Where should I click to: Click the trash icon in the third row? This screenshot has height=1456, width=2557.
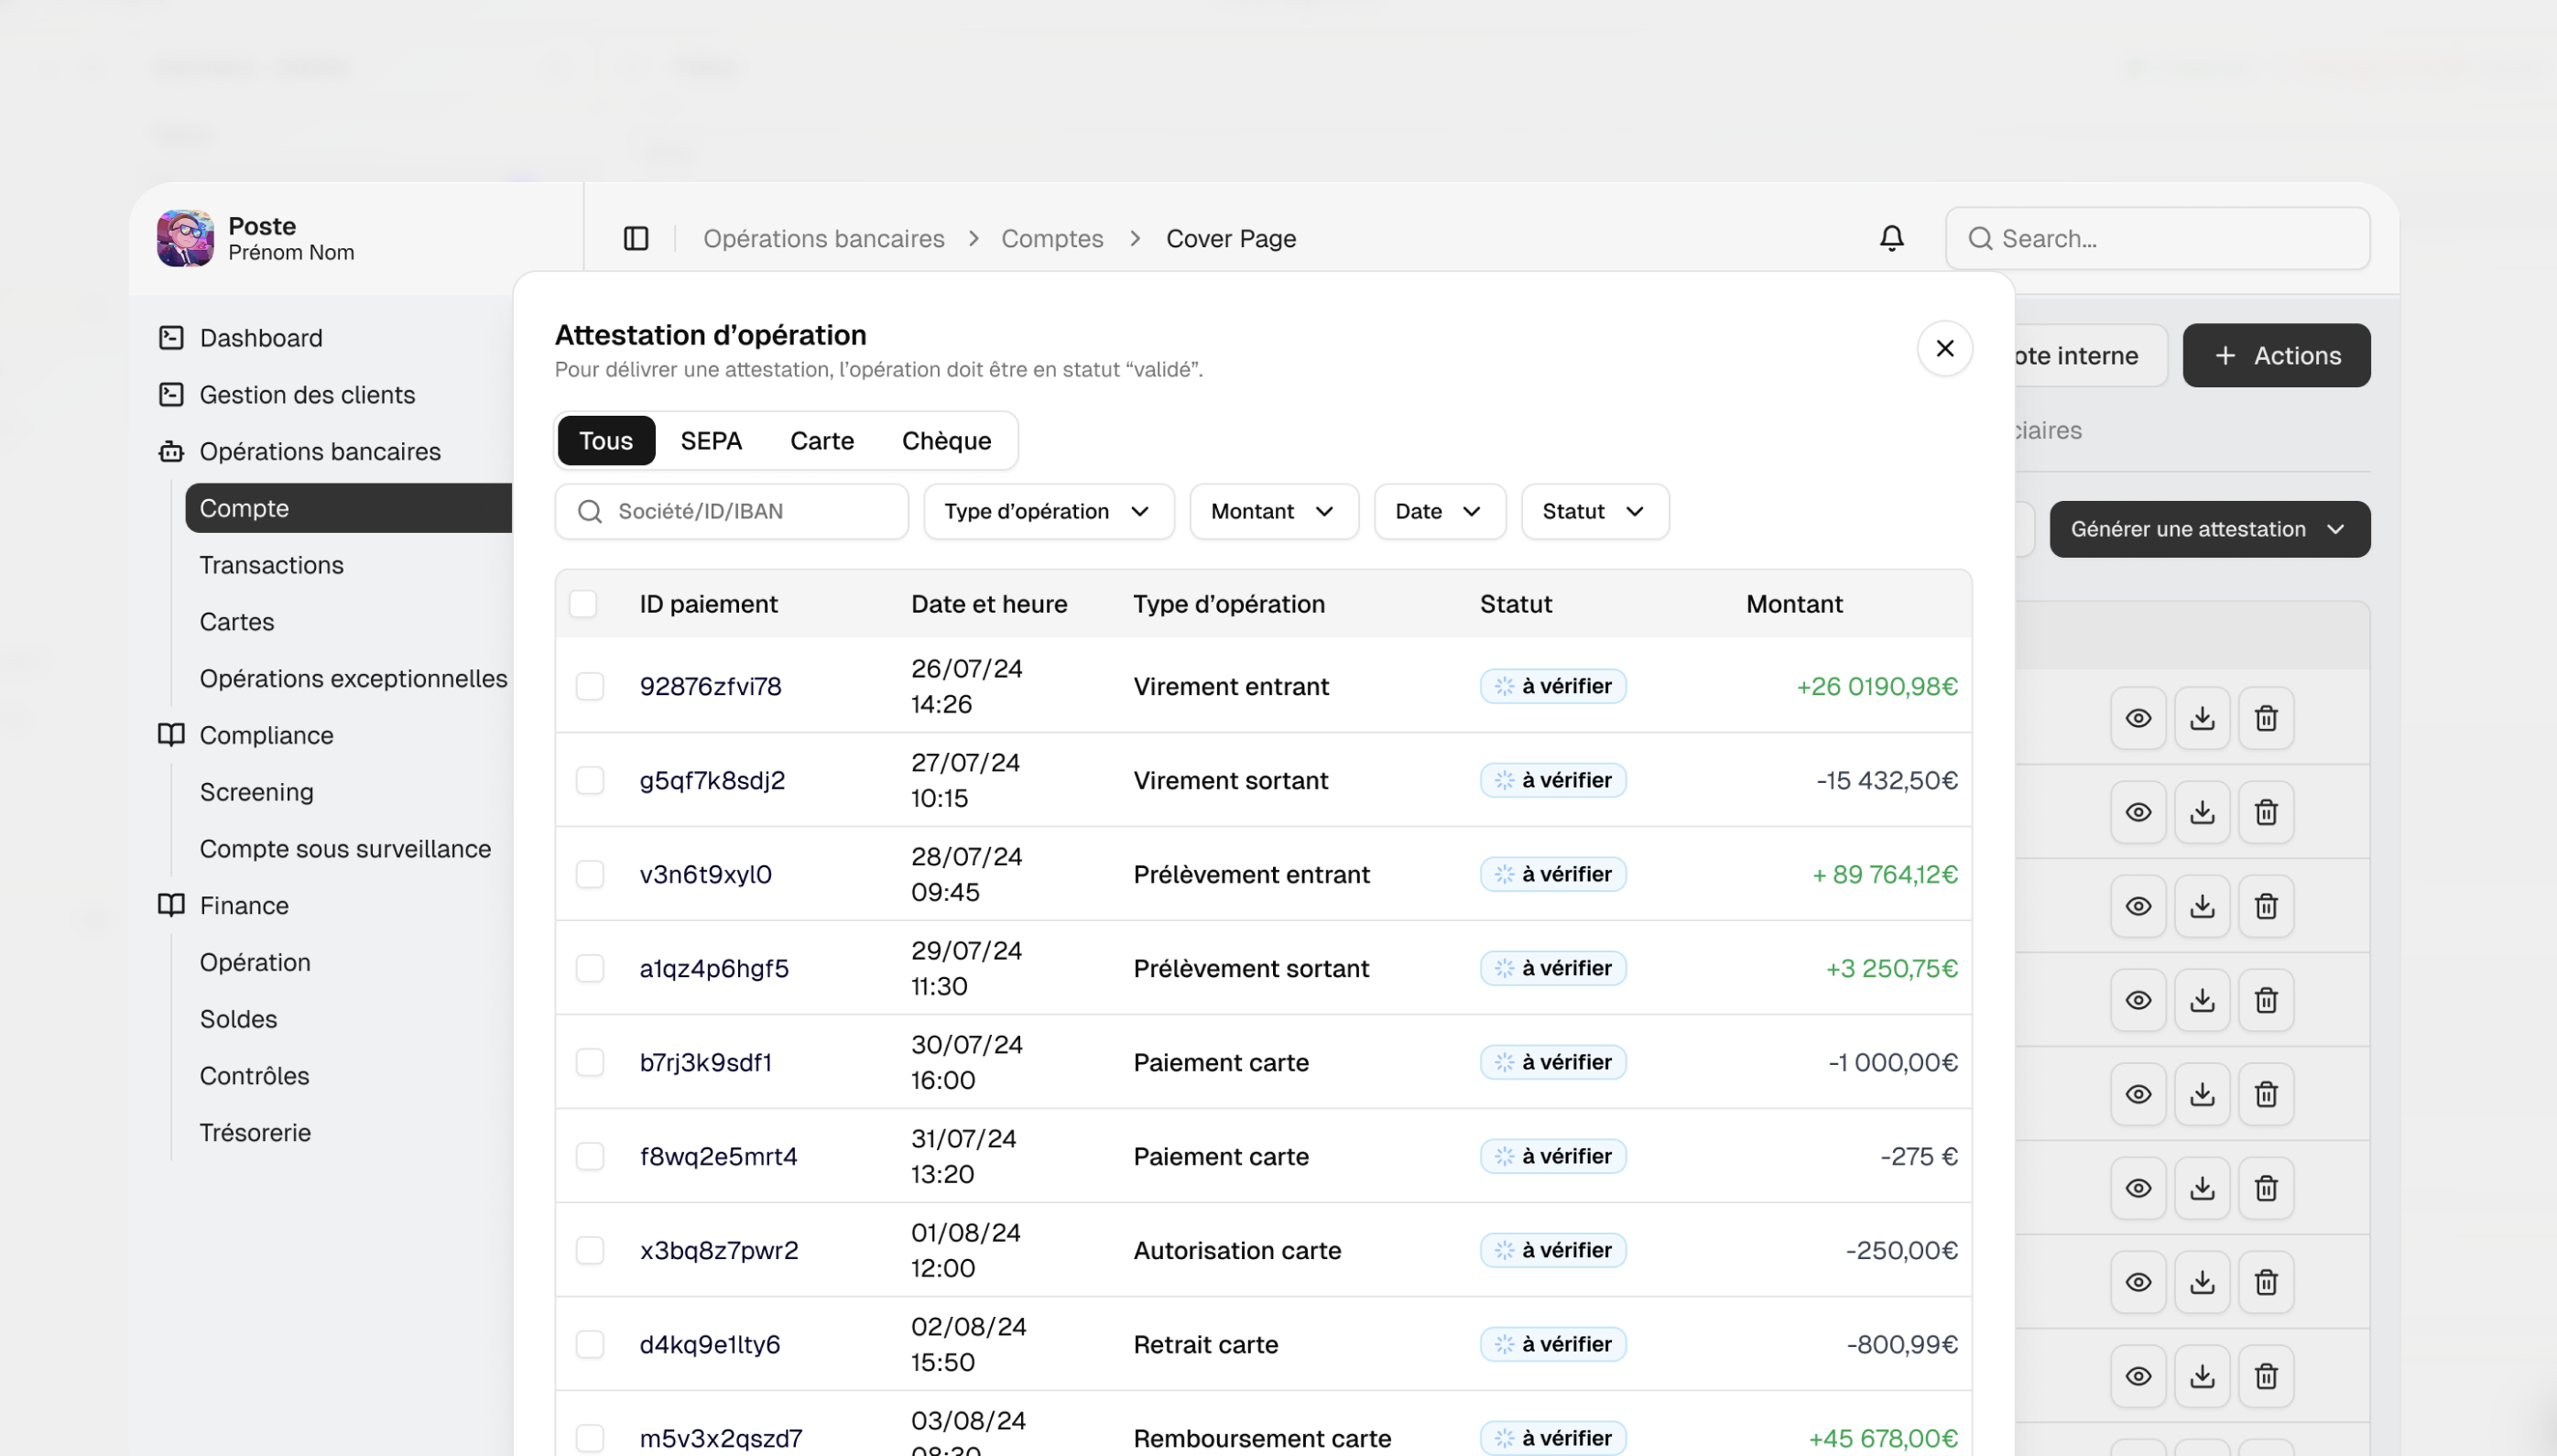coord(2266,906)
